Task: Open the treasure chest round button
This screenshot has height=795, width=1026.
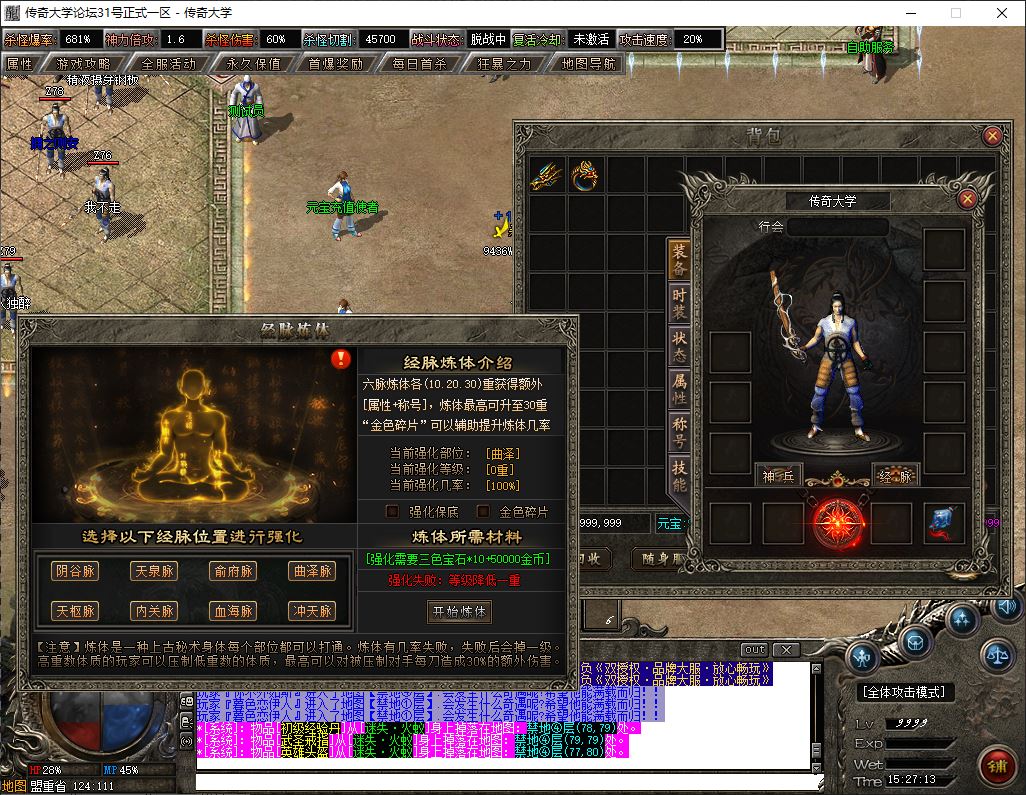Action: pyautogui.click(x=915, y=643)
